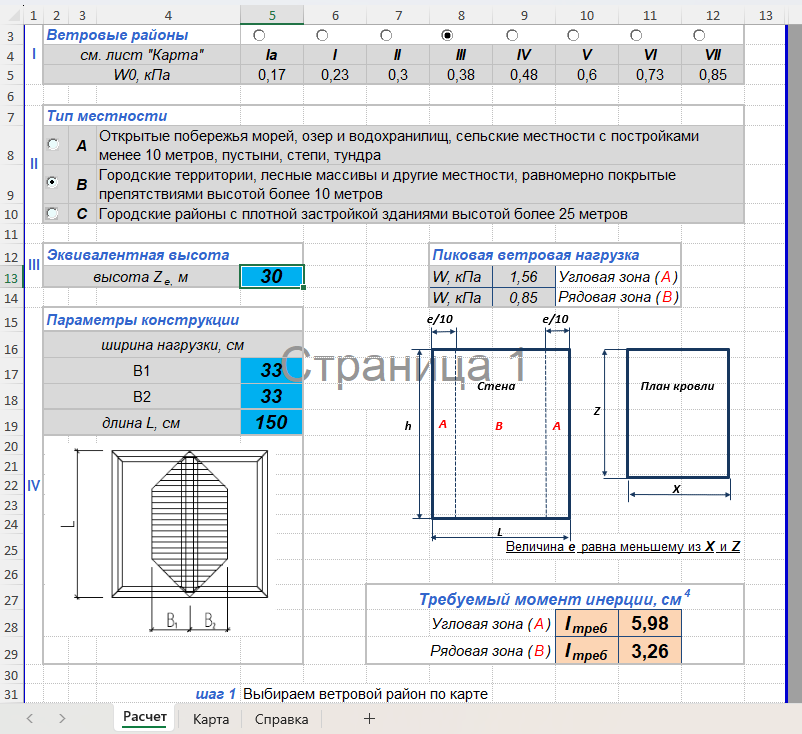Click the heading Эквивалентная высота
The height and width of the screenshot is (734, 802).
[138, 255]
